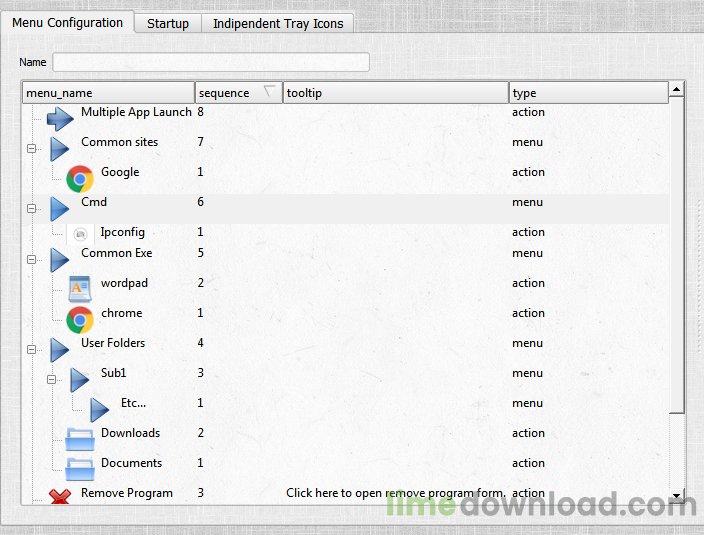
Task: Click the WordPad icon in Common Exe
Action: click(x=80, y=289)
